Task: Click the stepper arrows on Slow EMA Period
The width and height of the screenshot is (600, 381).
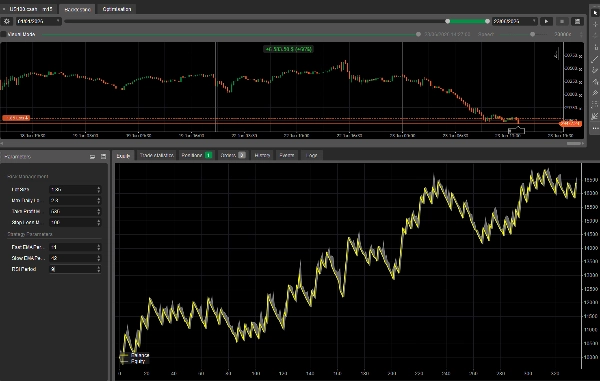Action: pos(99,258)
